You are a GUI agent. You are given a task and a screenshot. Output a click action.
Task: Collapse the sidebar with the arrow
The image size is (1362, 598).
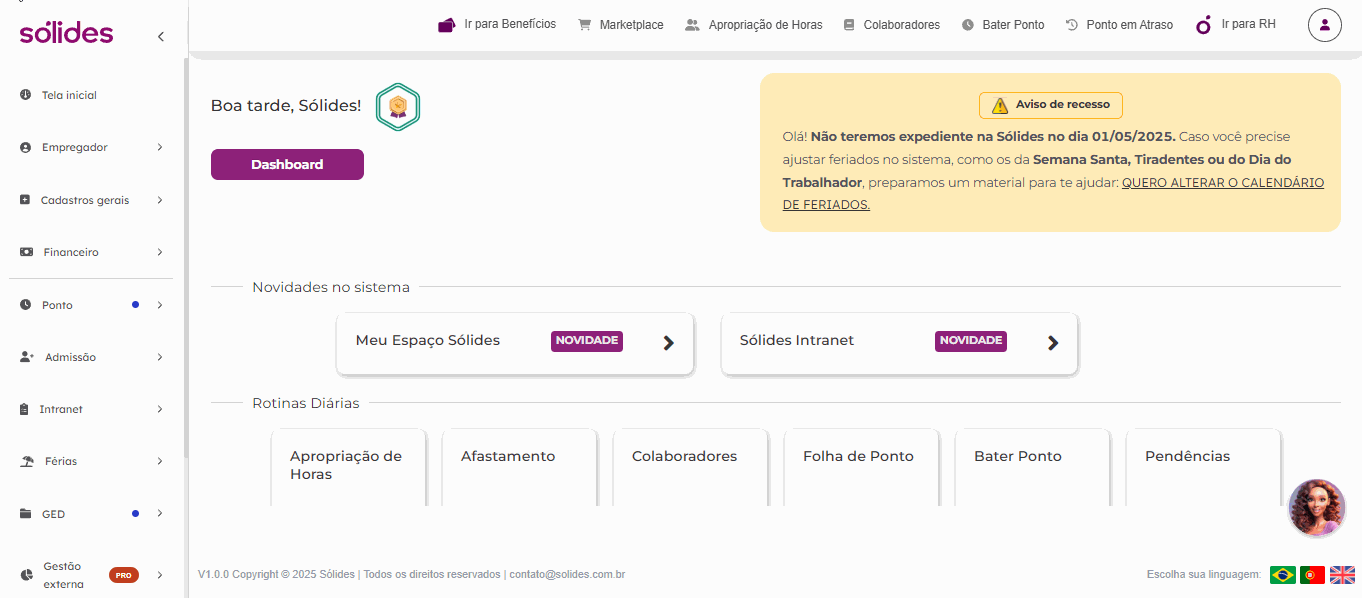pos(161,37)
